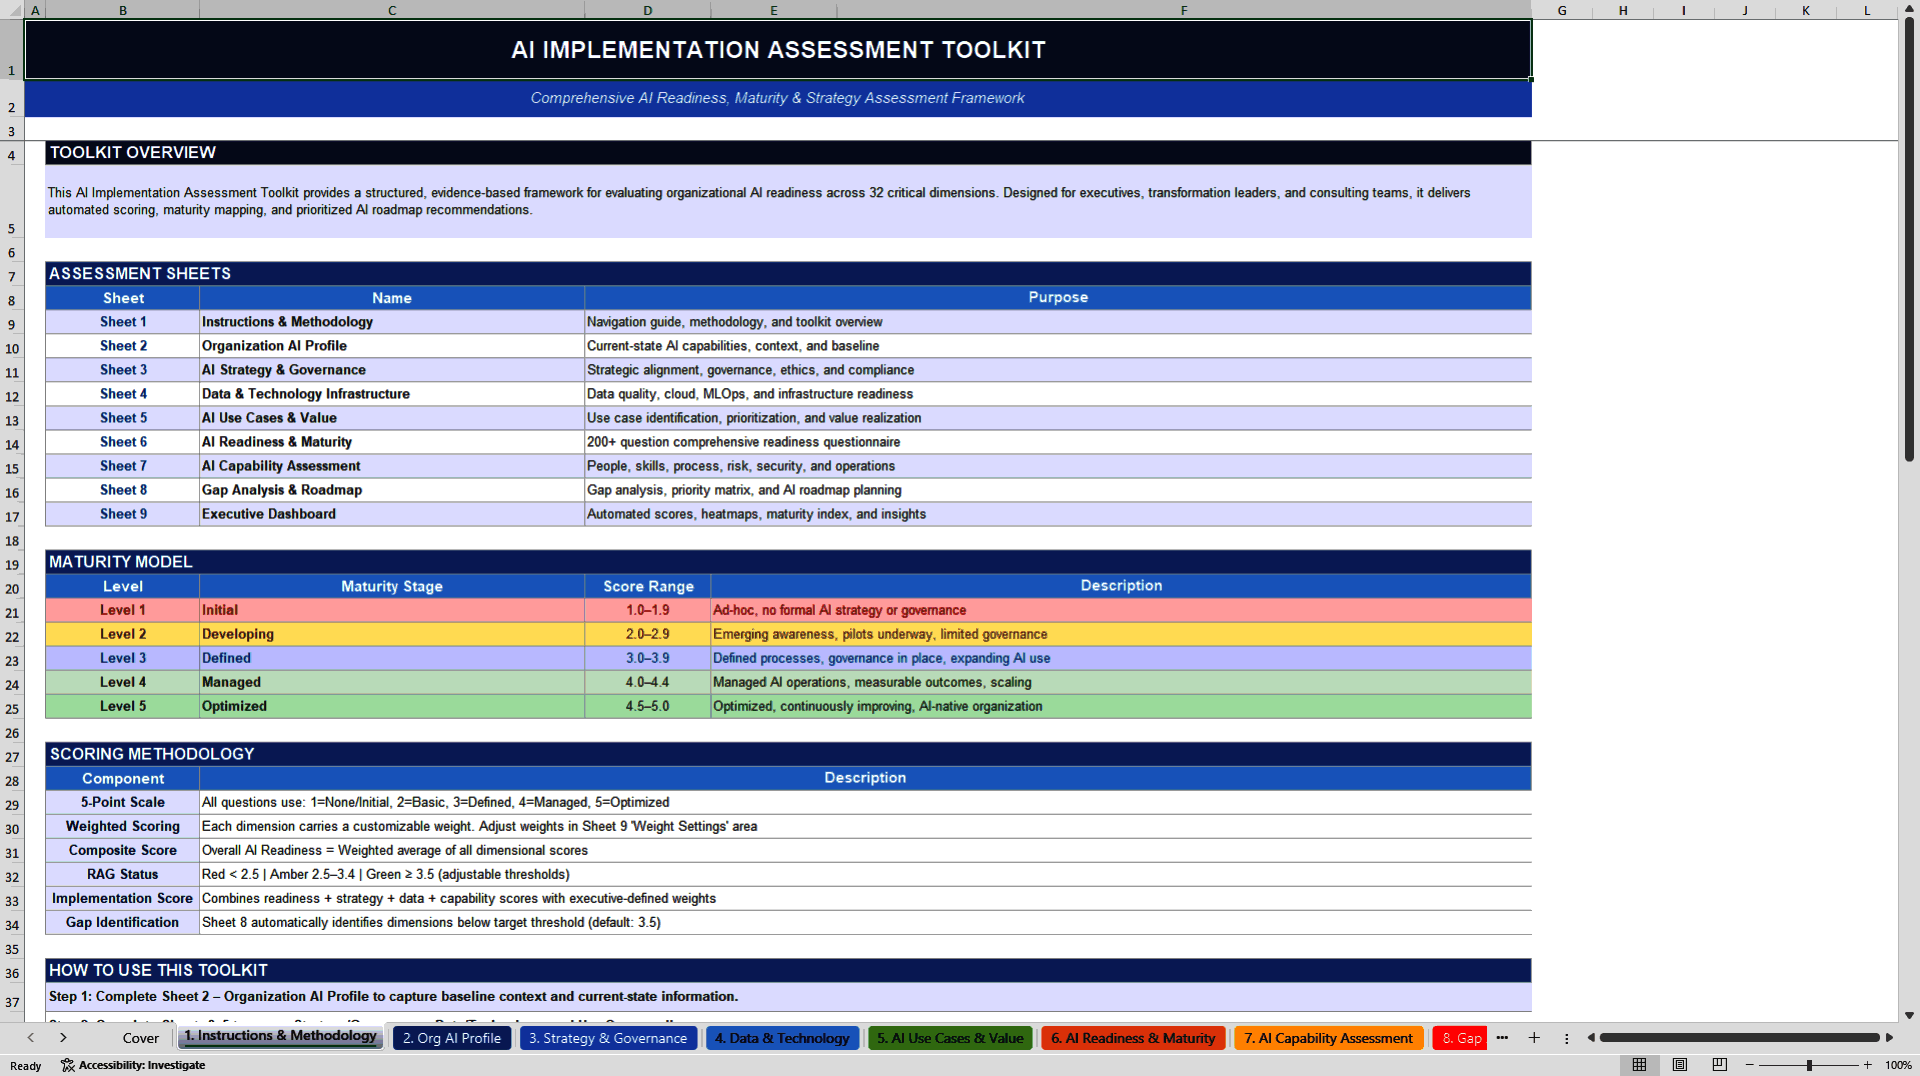Show more sheet tabs via ellipsis

click(x=1502, y=1038)
